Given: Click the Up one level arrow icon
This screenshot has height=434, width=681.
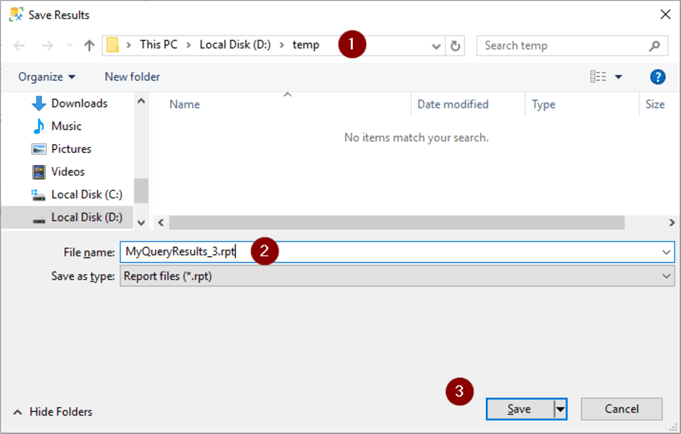Looking at the screenshot, I should tap(89, 46).
